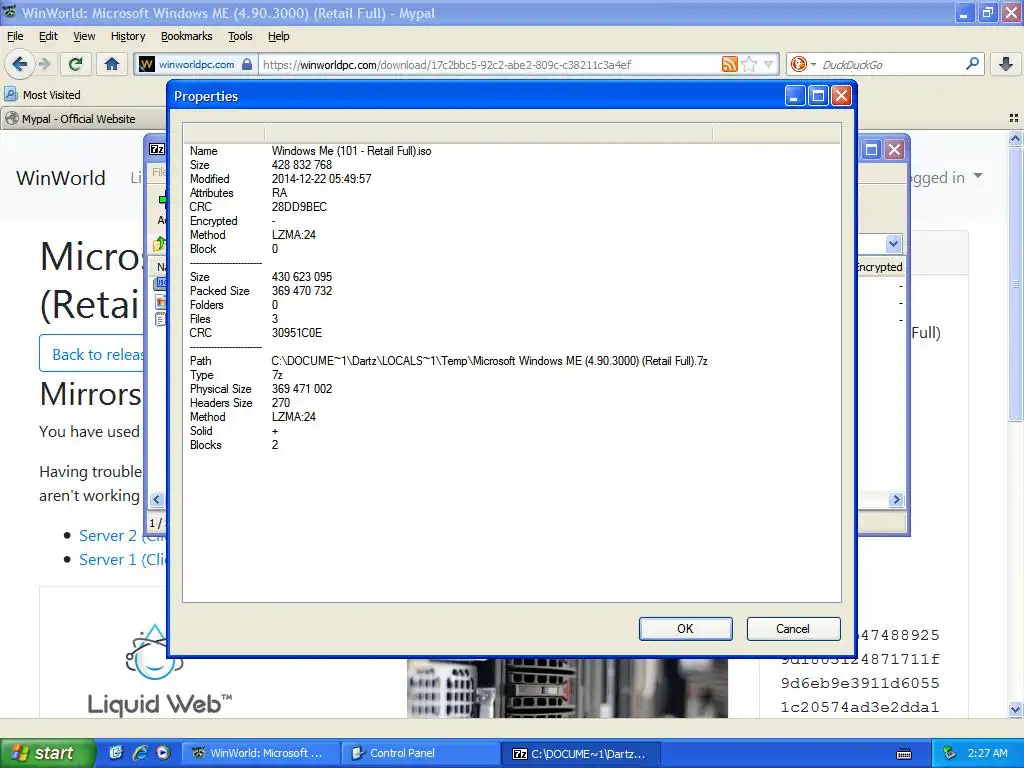Switch to the Control Panel taskbar button

point(421,753)
